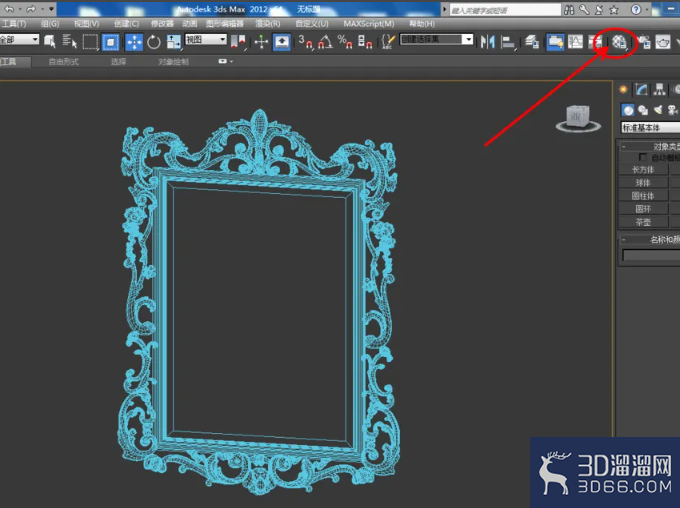Click the Undo arrow icon
The height and width of the screenshot is (508, 680).
[x=10, y=9]
